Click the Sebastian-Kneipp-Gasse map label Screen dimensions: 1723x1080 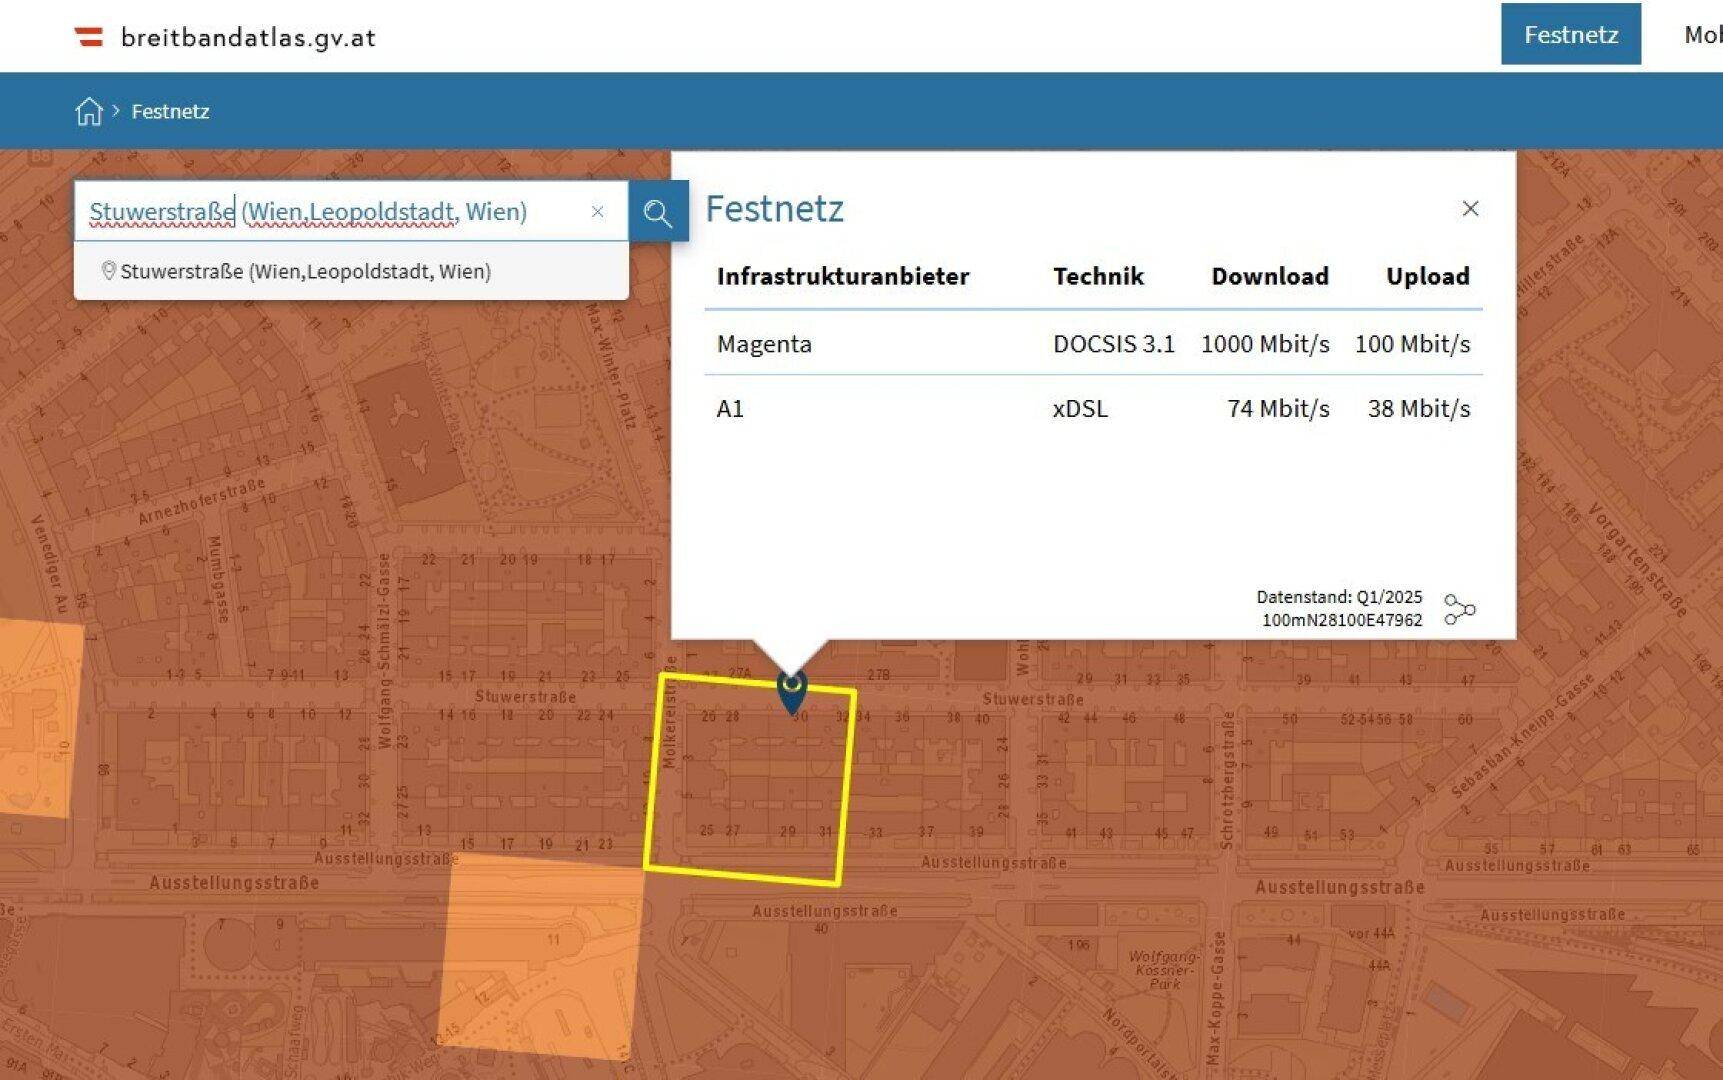1521,736
